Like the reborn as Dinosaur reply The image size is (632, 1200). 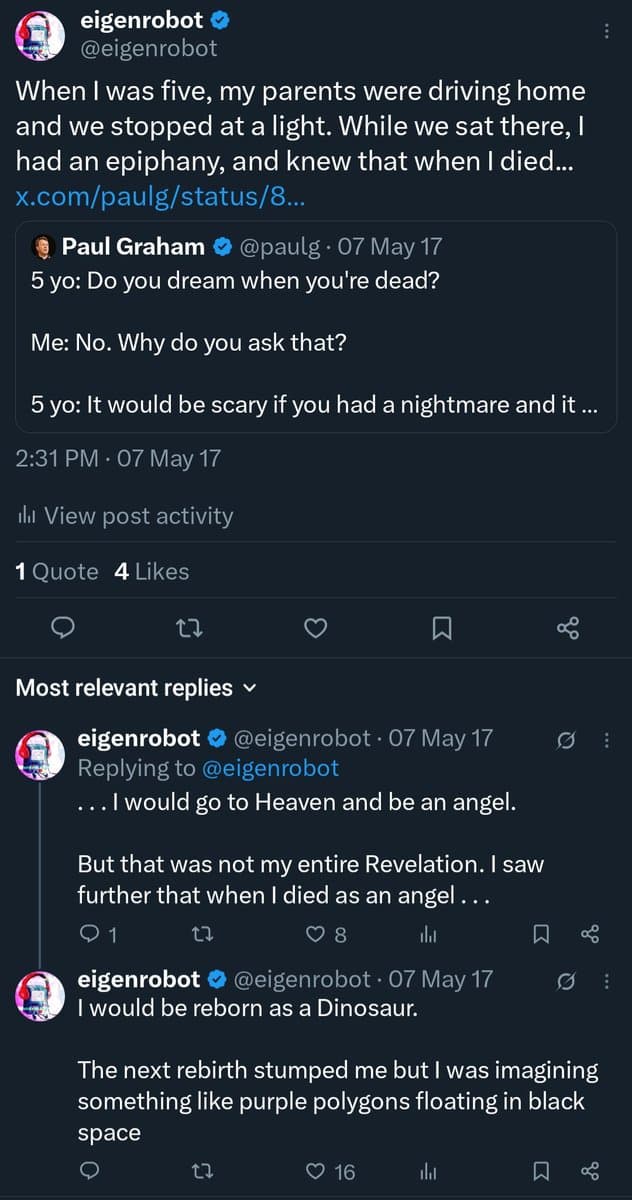click(x=317, y=1171)
